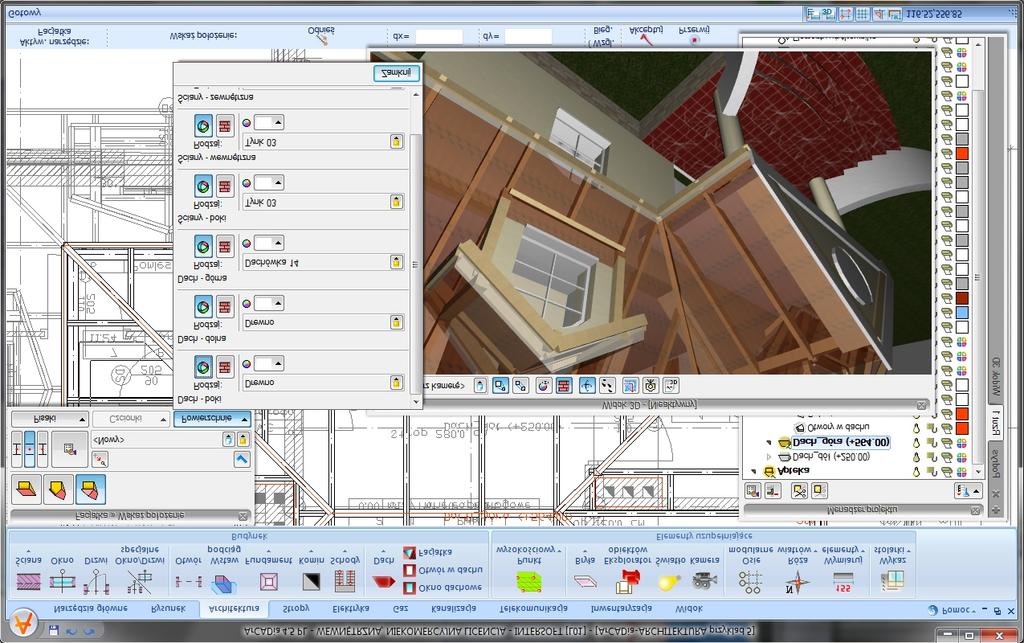Insert a Róża wiatrów compass rose
The width and height of the screenshot is (1024, 643).
(x=797, y=569)
